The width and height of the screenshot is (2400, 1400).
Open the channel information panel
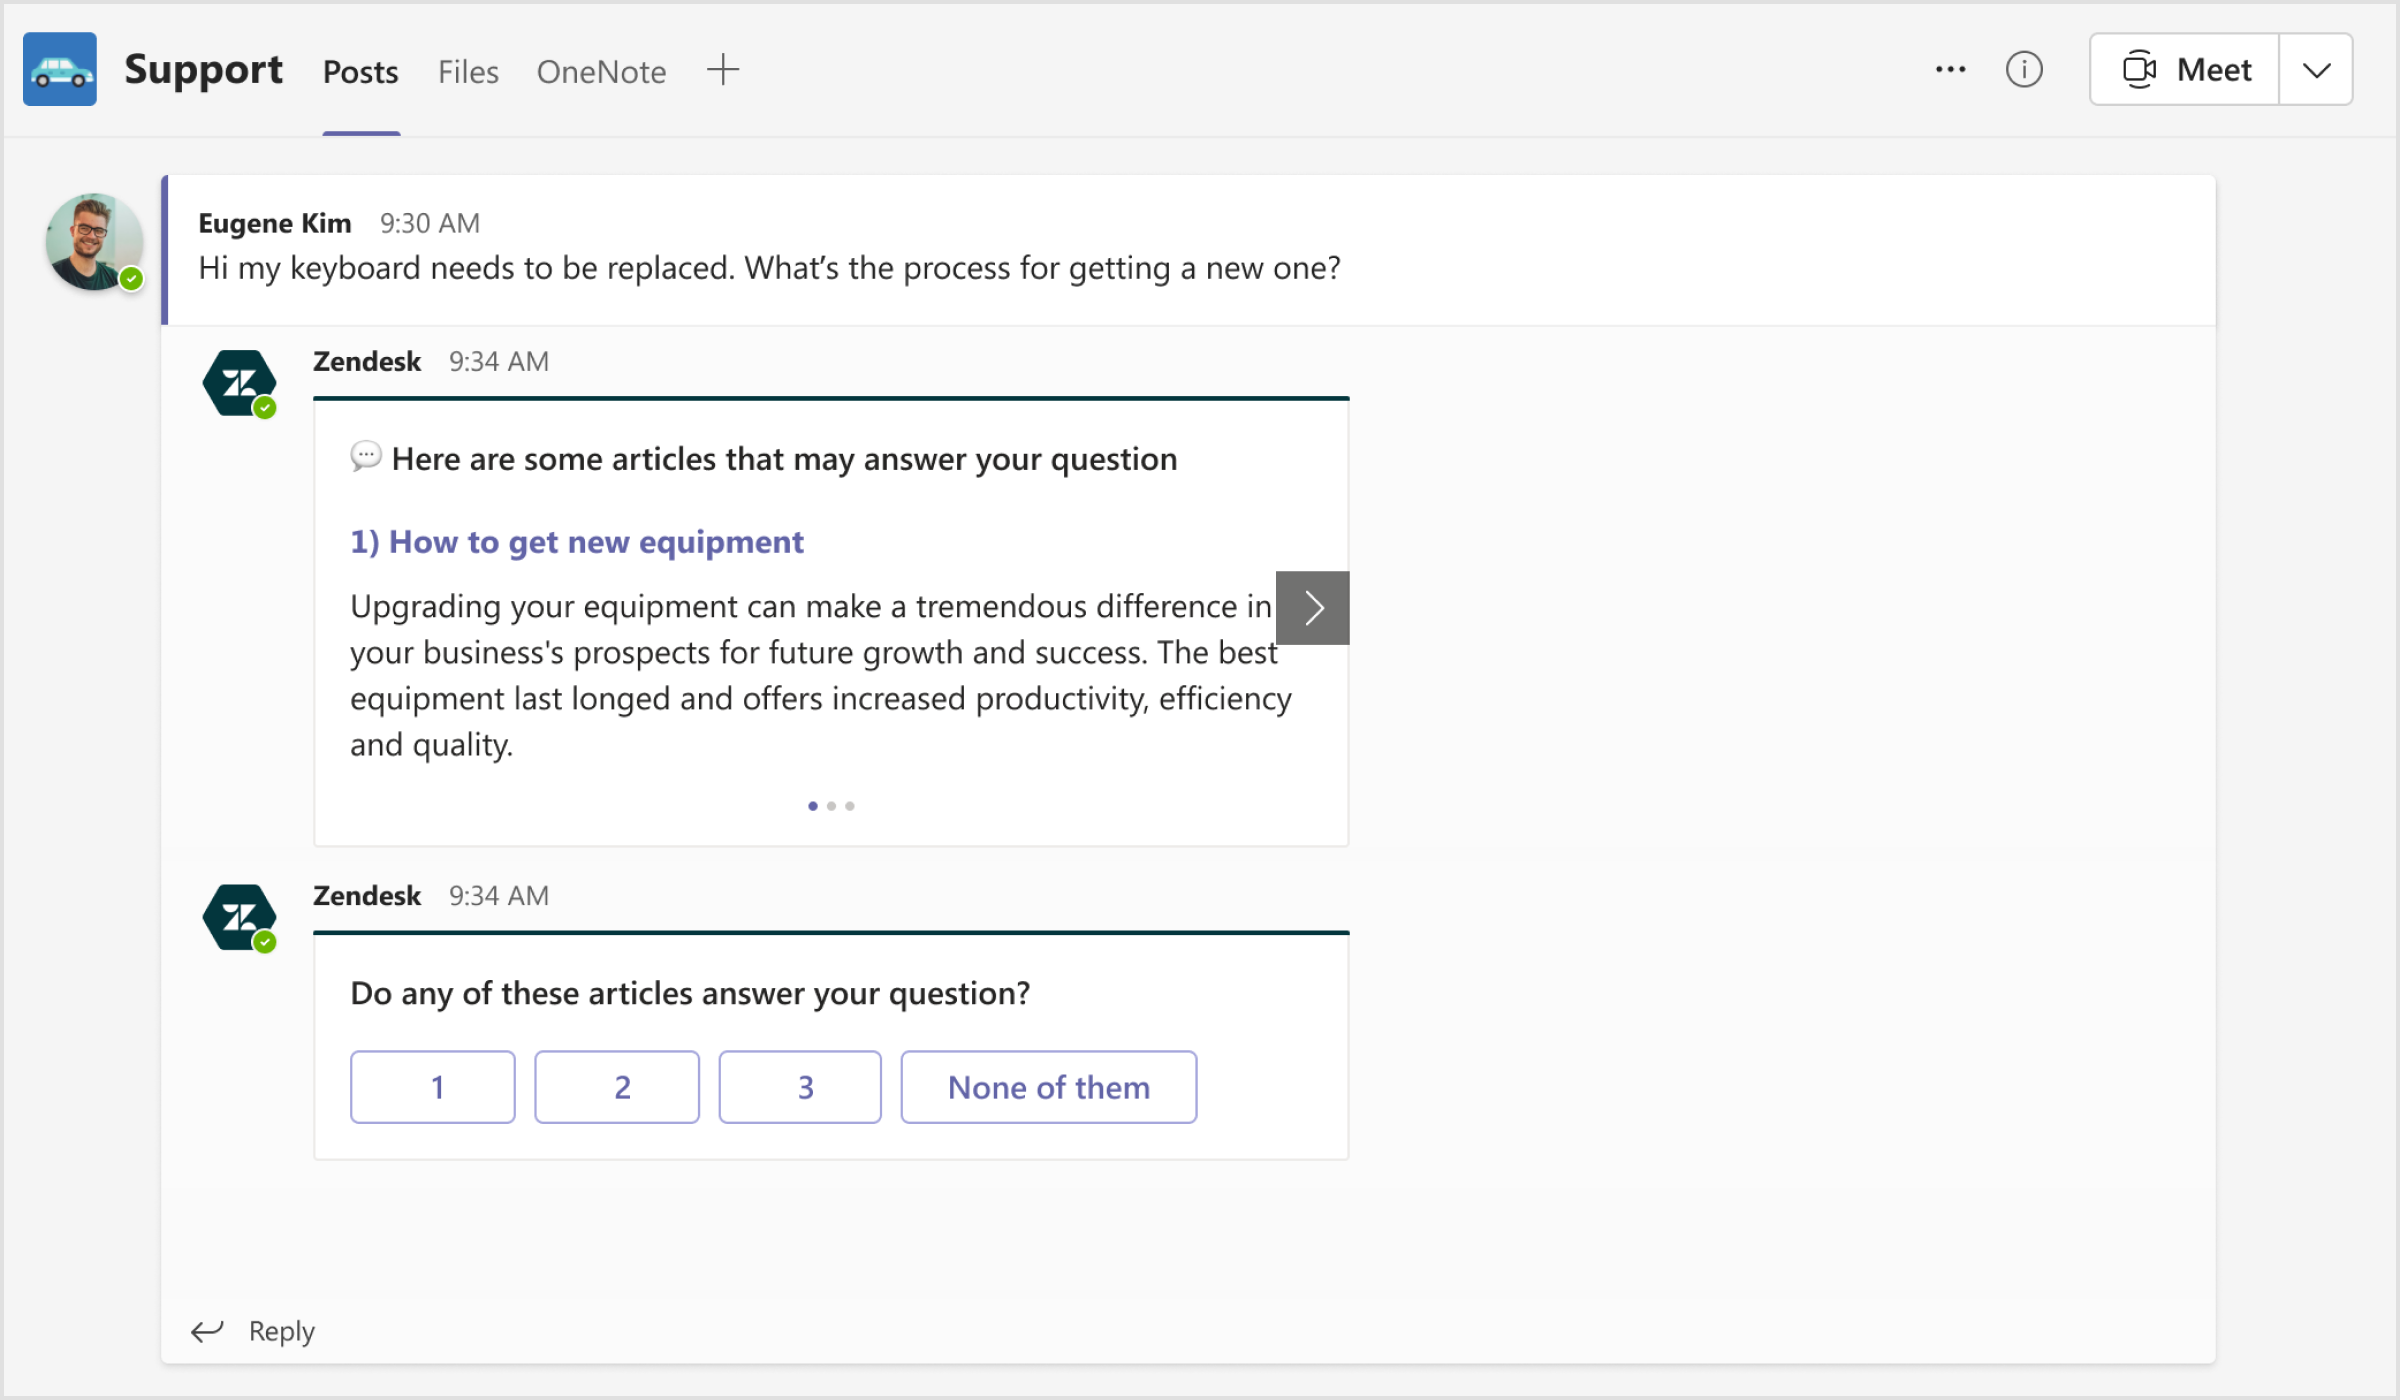tap(2024, 68)
